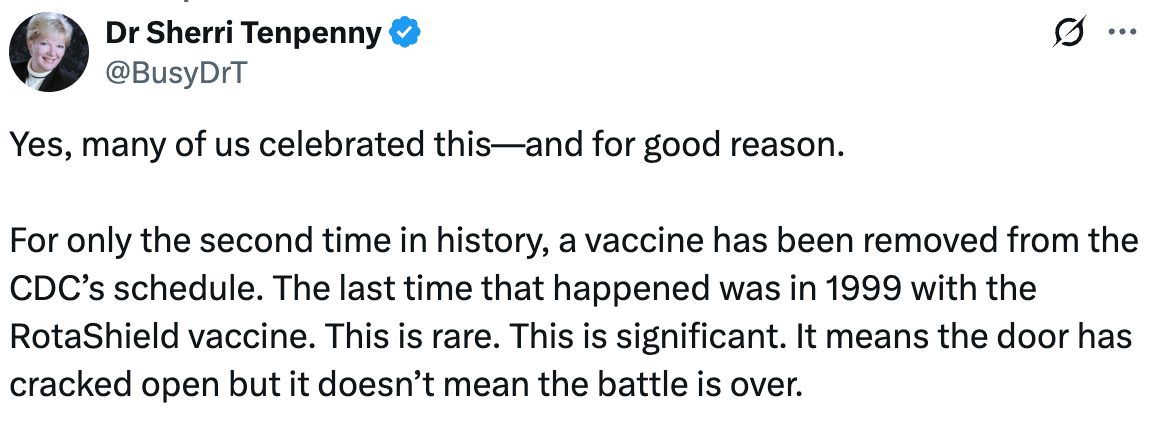The image size is (1158, 424).
Task: Open Dr Sherri Tenpenny's profile avatar
Action: [x=49, y=52]
